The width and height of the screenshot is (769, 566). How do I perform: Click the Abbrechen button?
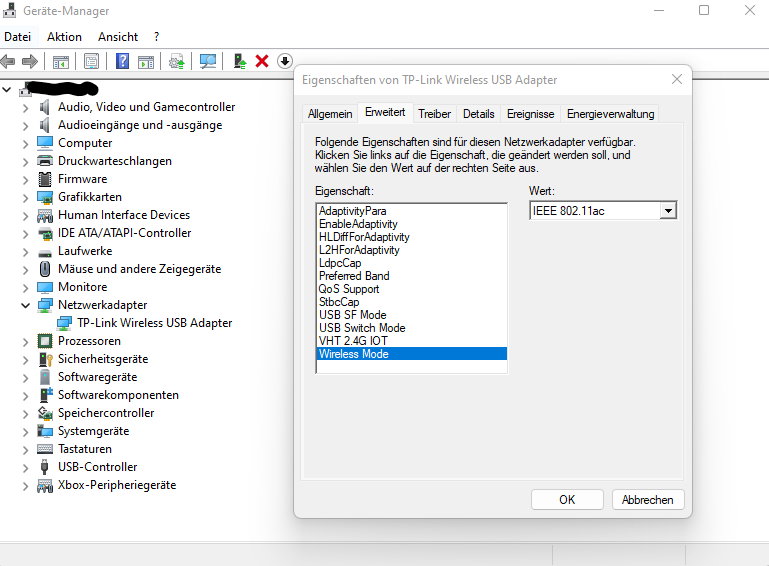(x=648, y=500)
